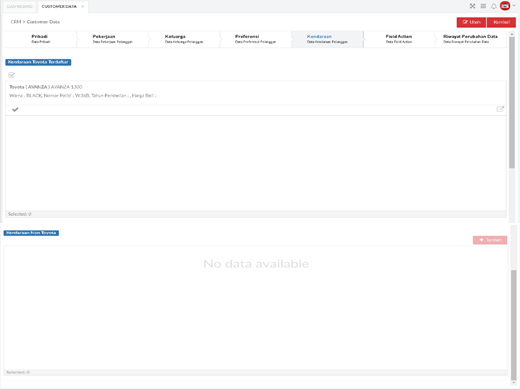Open the Preferensi step tab
The image size is (520, 389).
pyautogui.click(x=256, y=39)
